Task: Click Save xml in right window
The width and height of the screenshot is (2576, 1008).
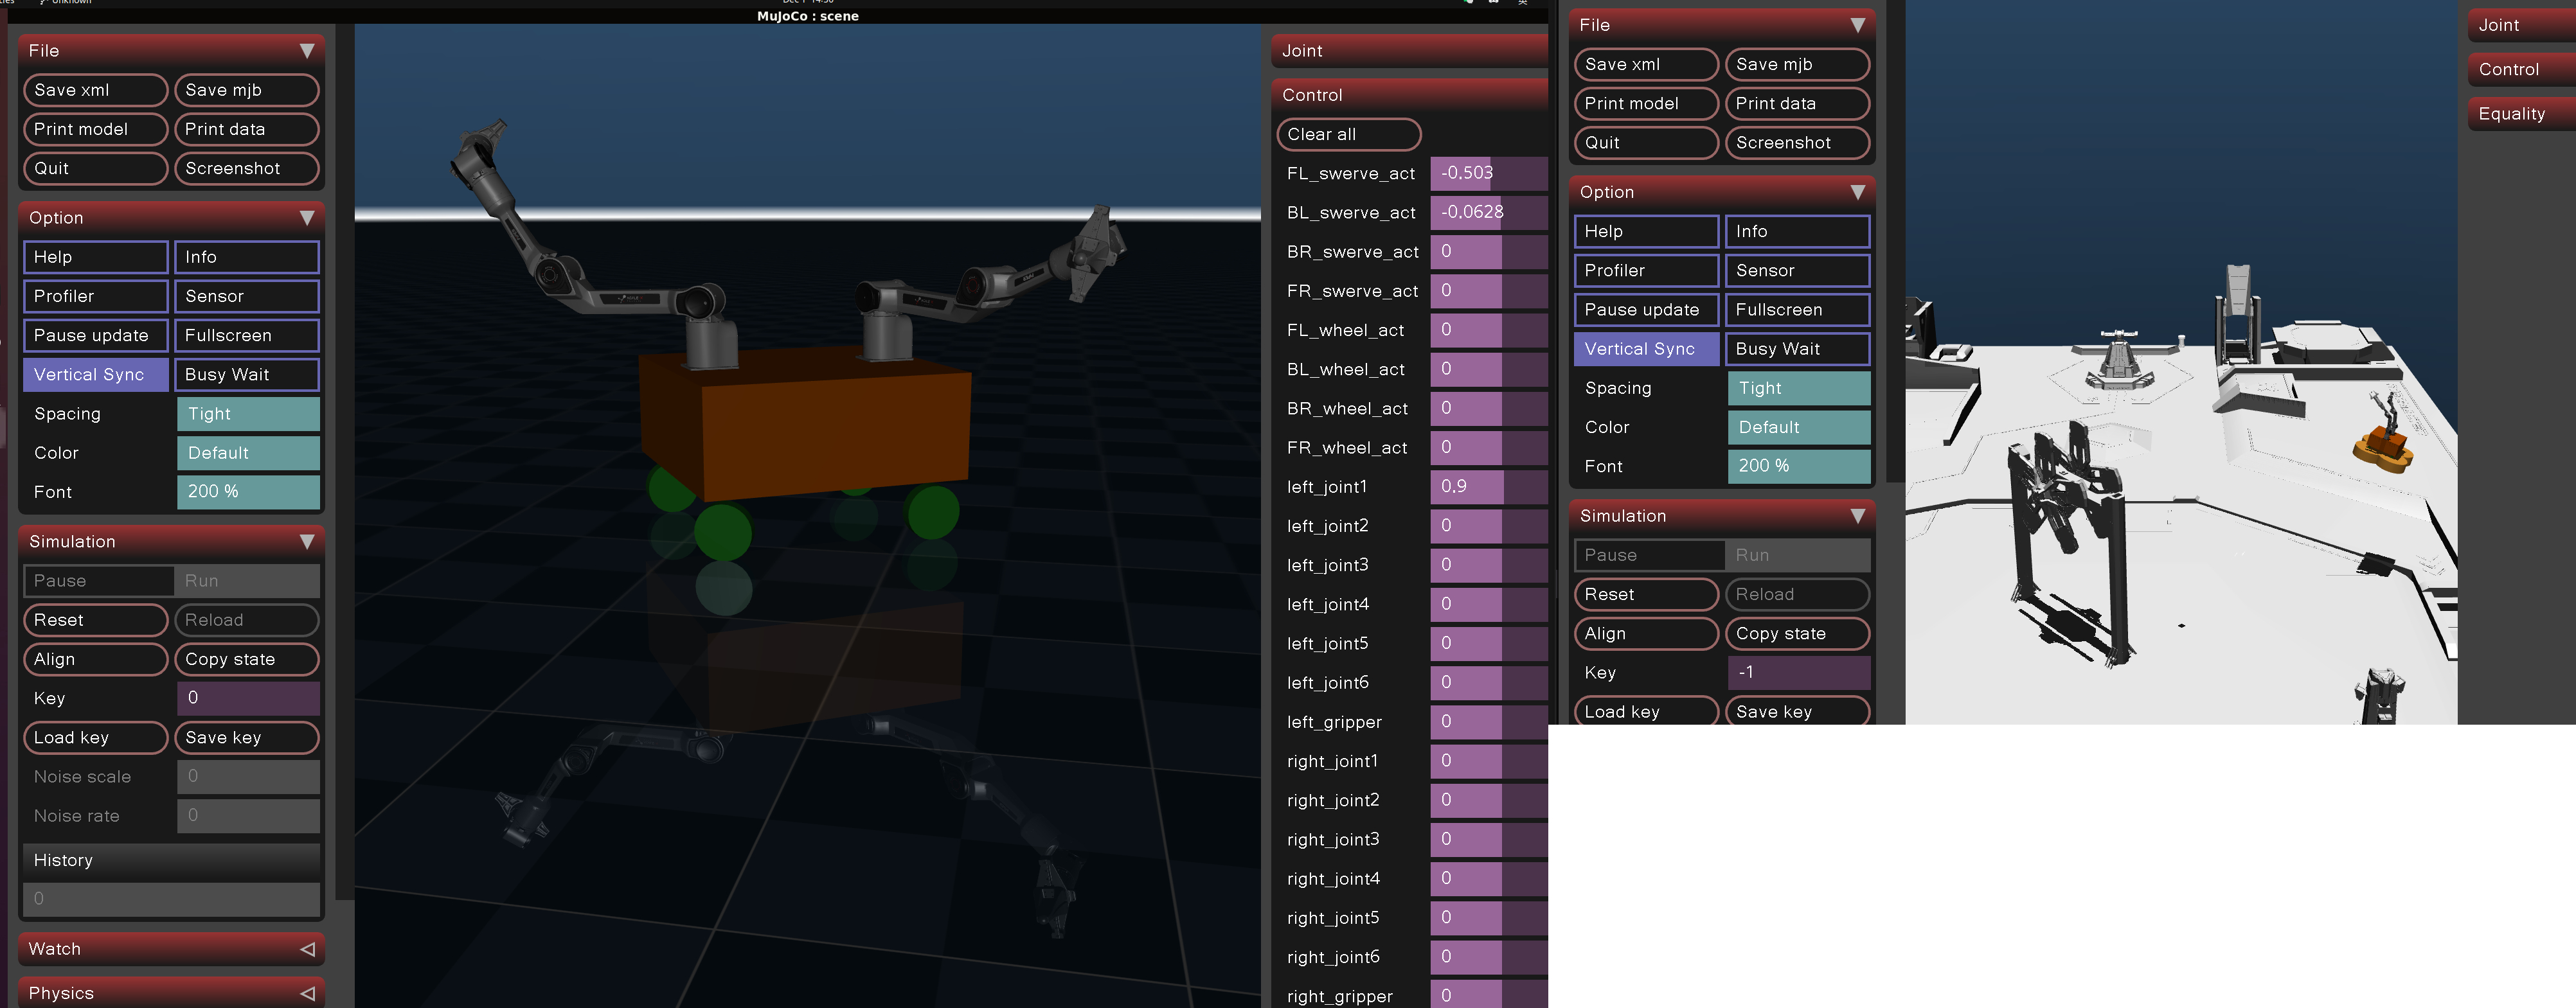Action: point(1646,64)
